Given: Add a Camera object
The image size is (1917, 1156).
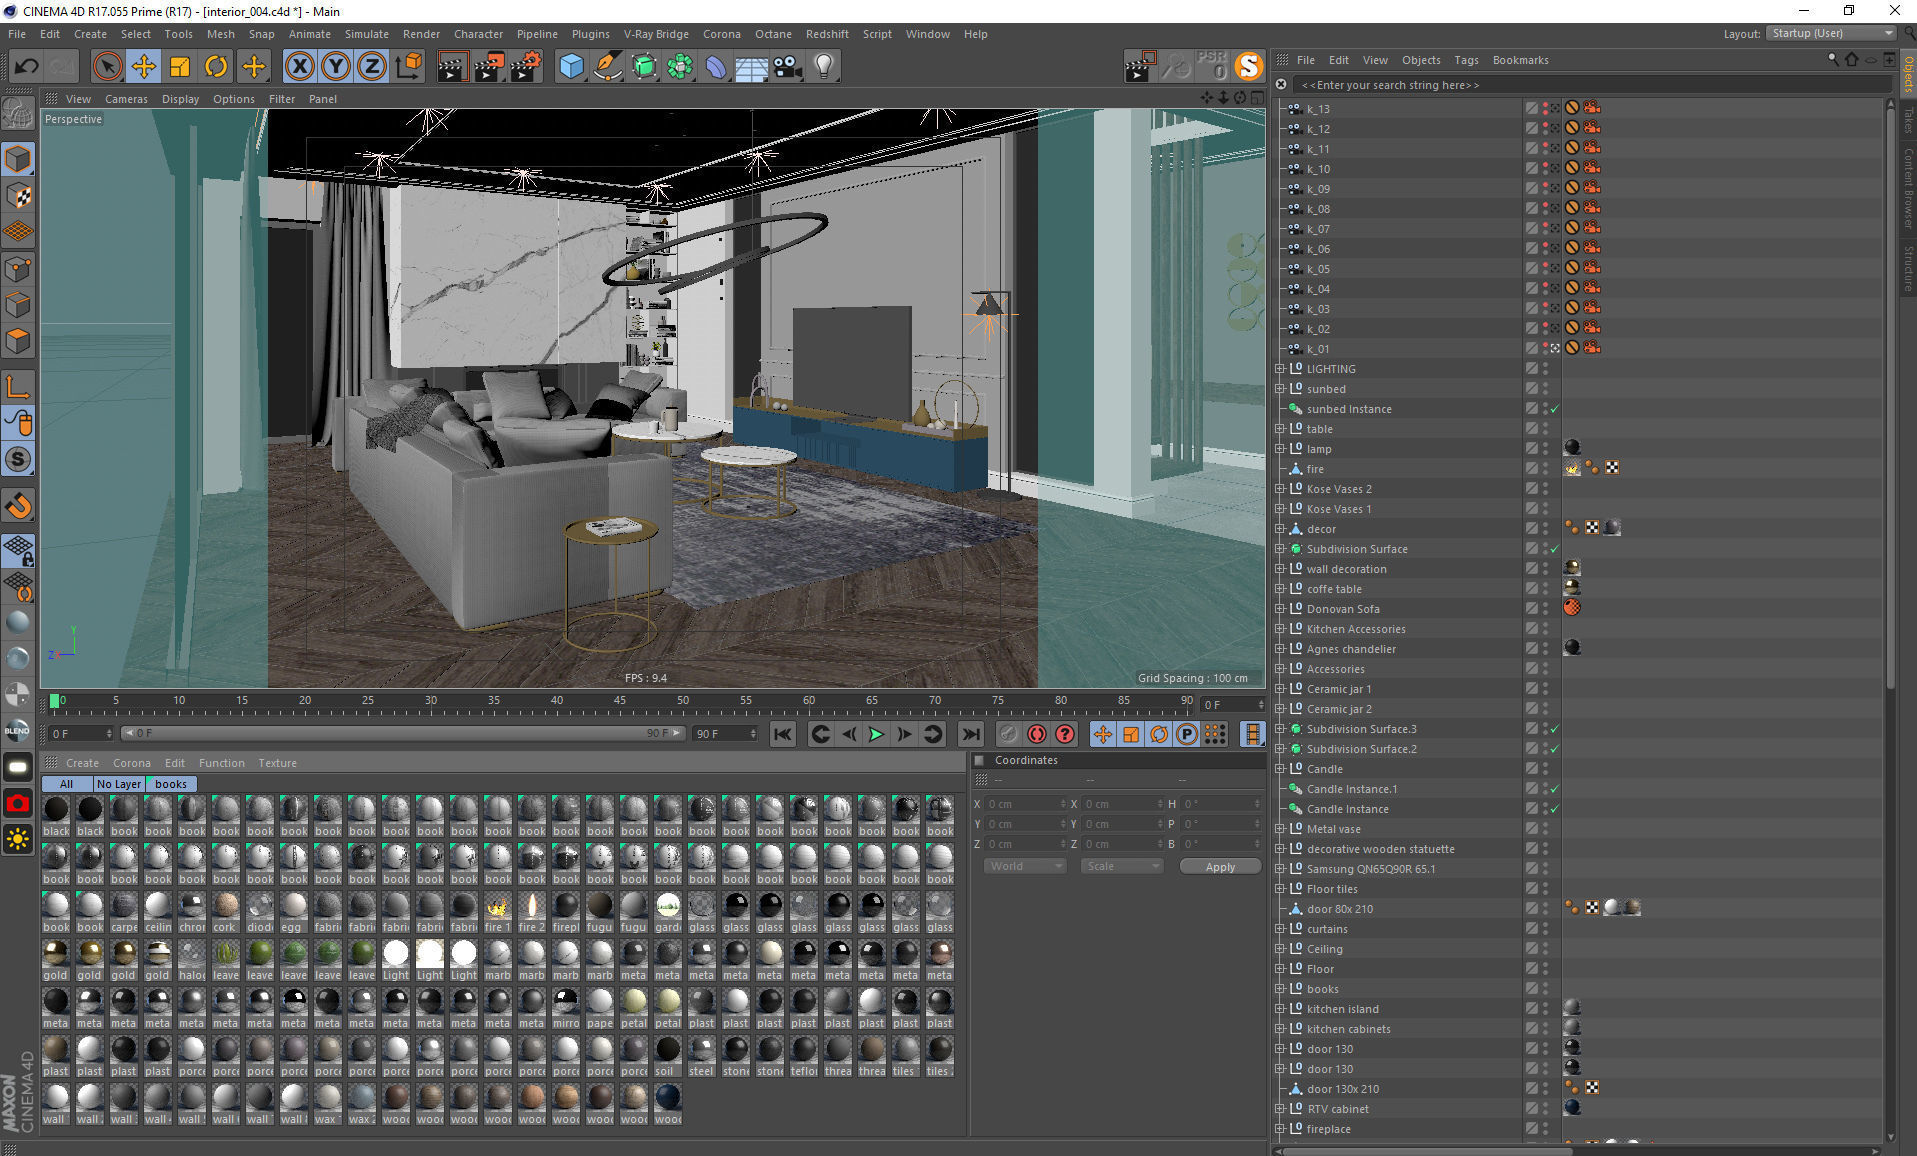Looking at the screenshot, I should tap(788, 67).
